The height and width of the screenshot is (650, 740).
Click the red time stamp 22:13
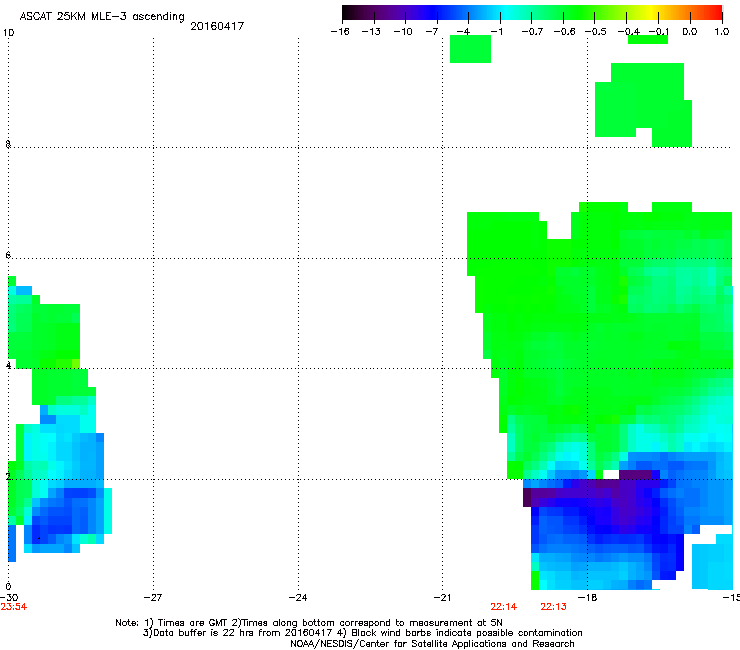point(553,607)
